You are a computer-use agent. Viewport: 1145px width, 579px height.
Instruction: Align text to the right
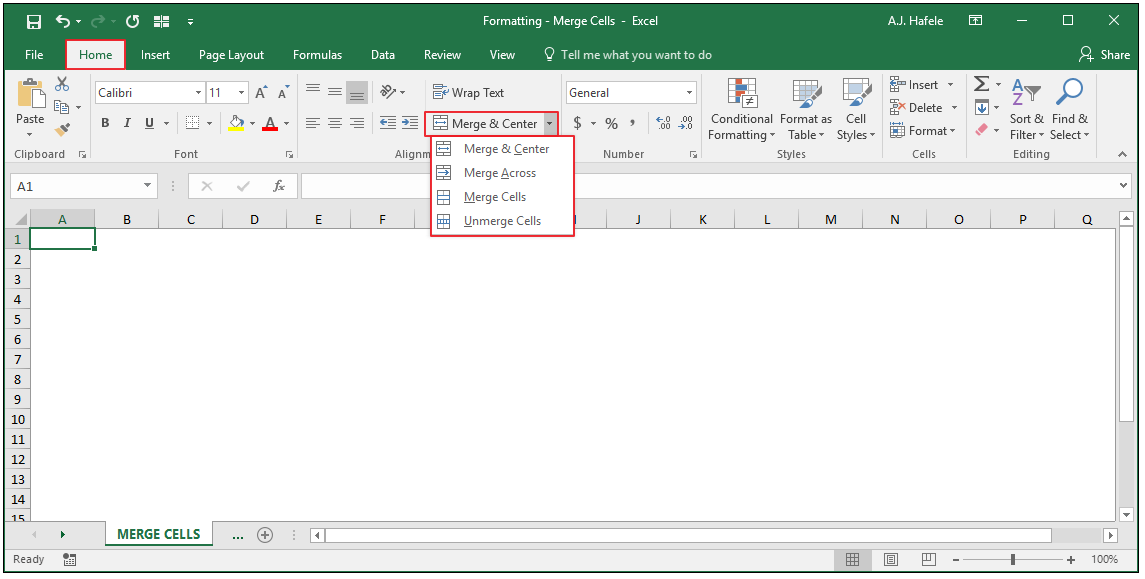[x=356, y=123]
